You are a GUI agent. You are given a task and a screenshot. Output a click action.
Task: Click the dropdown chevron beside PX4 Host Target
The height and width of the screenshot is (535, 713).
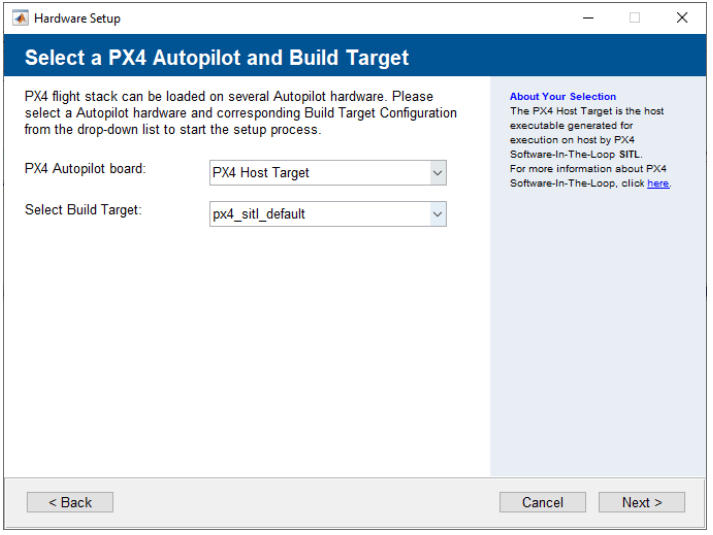click(438, 173)
